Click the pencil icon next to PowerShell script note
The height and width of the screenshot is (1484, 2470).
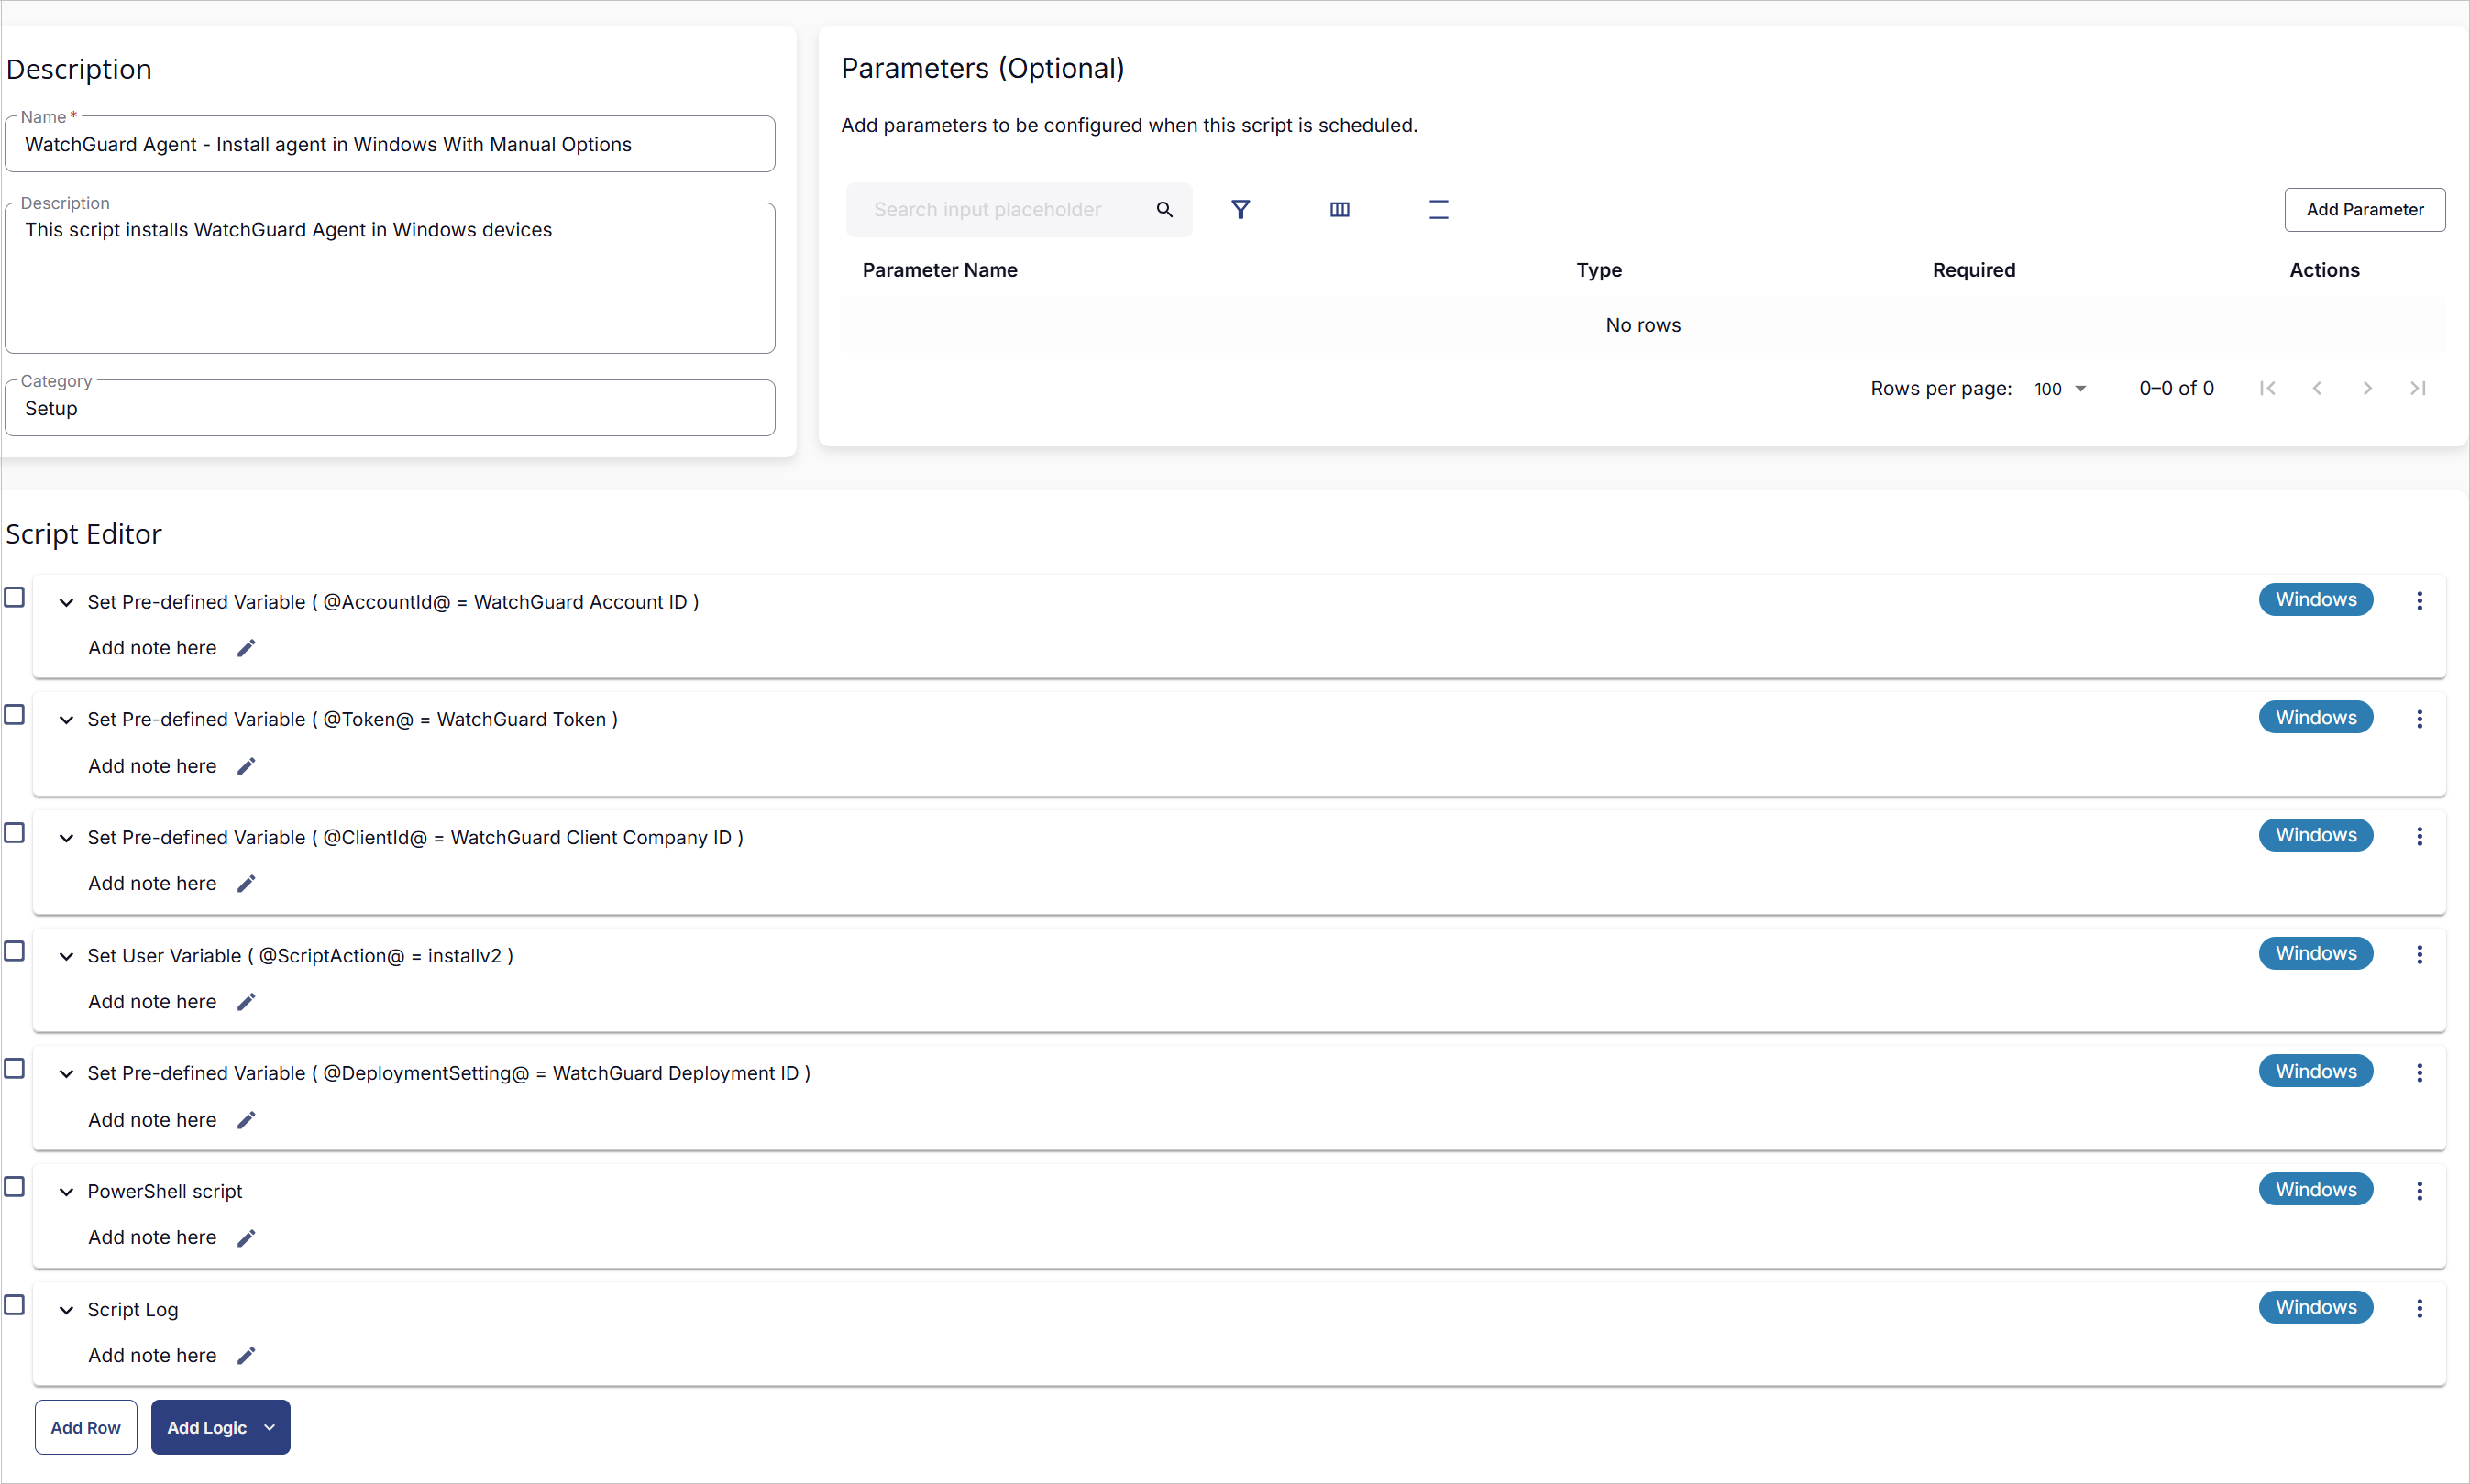pyautogui.click(x=245, y=1237)
